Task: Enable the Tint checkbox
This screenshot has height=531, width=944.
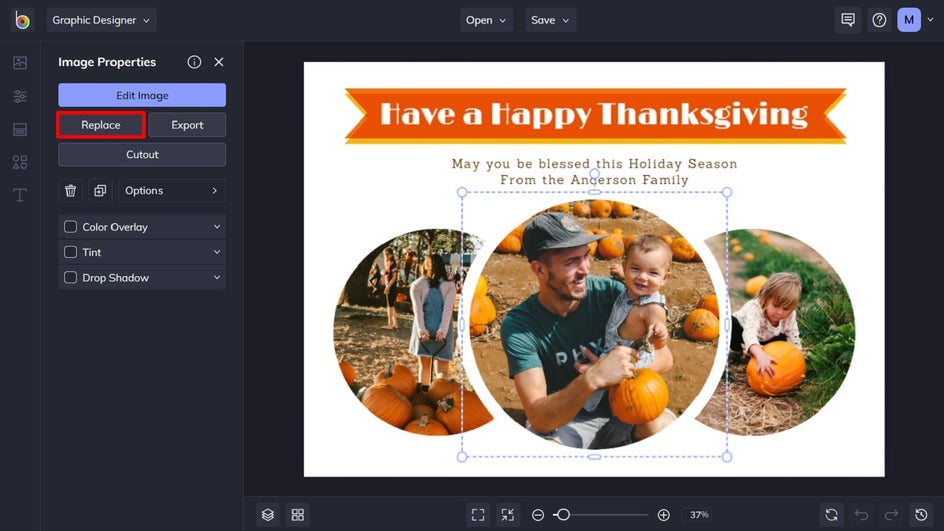Action: (x=70, y=252)
